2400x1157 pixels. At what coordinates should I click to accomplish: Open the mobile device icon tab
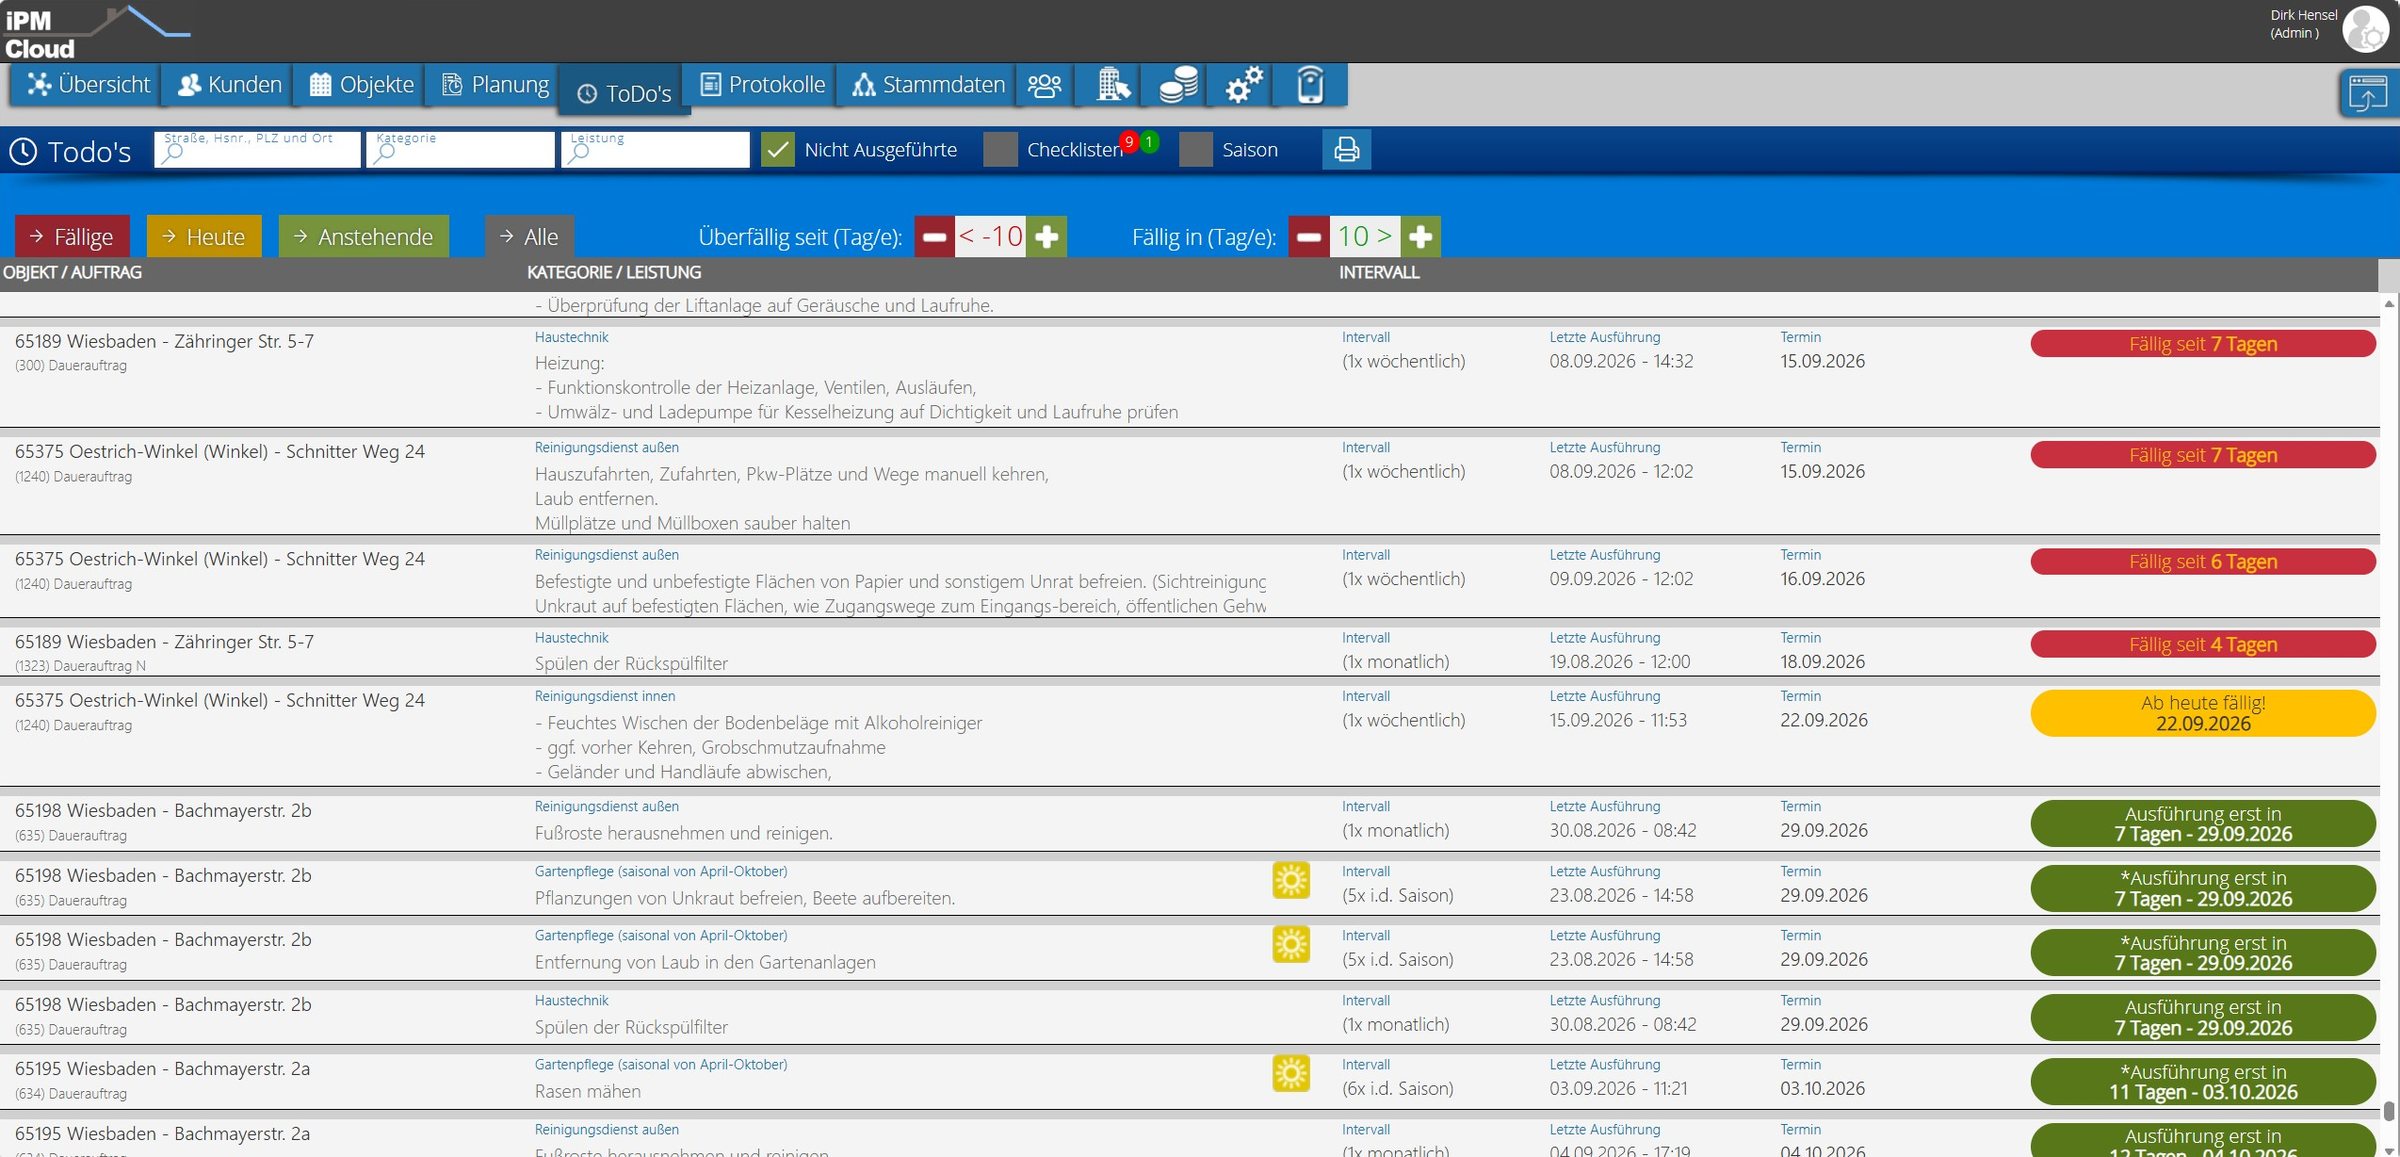point(1310,85)
